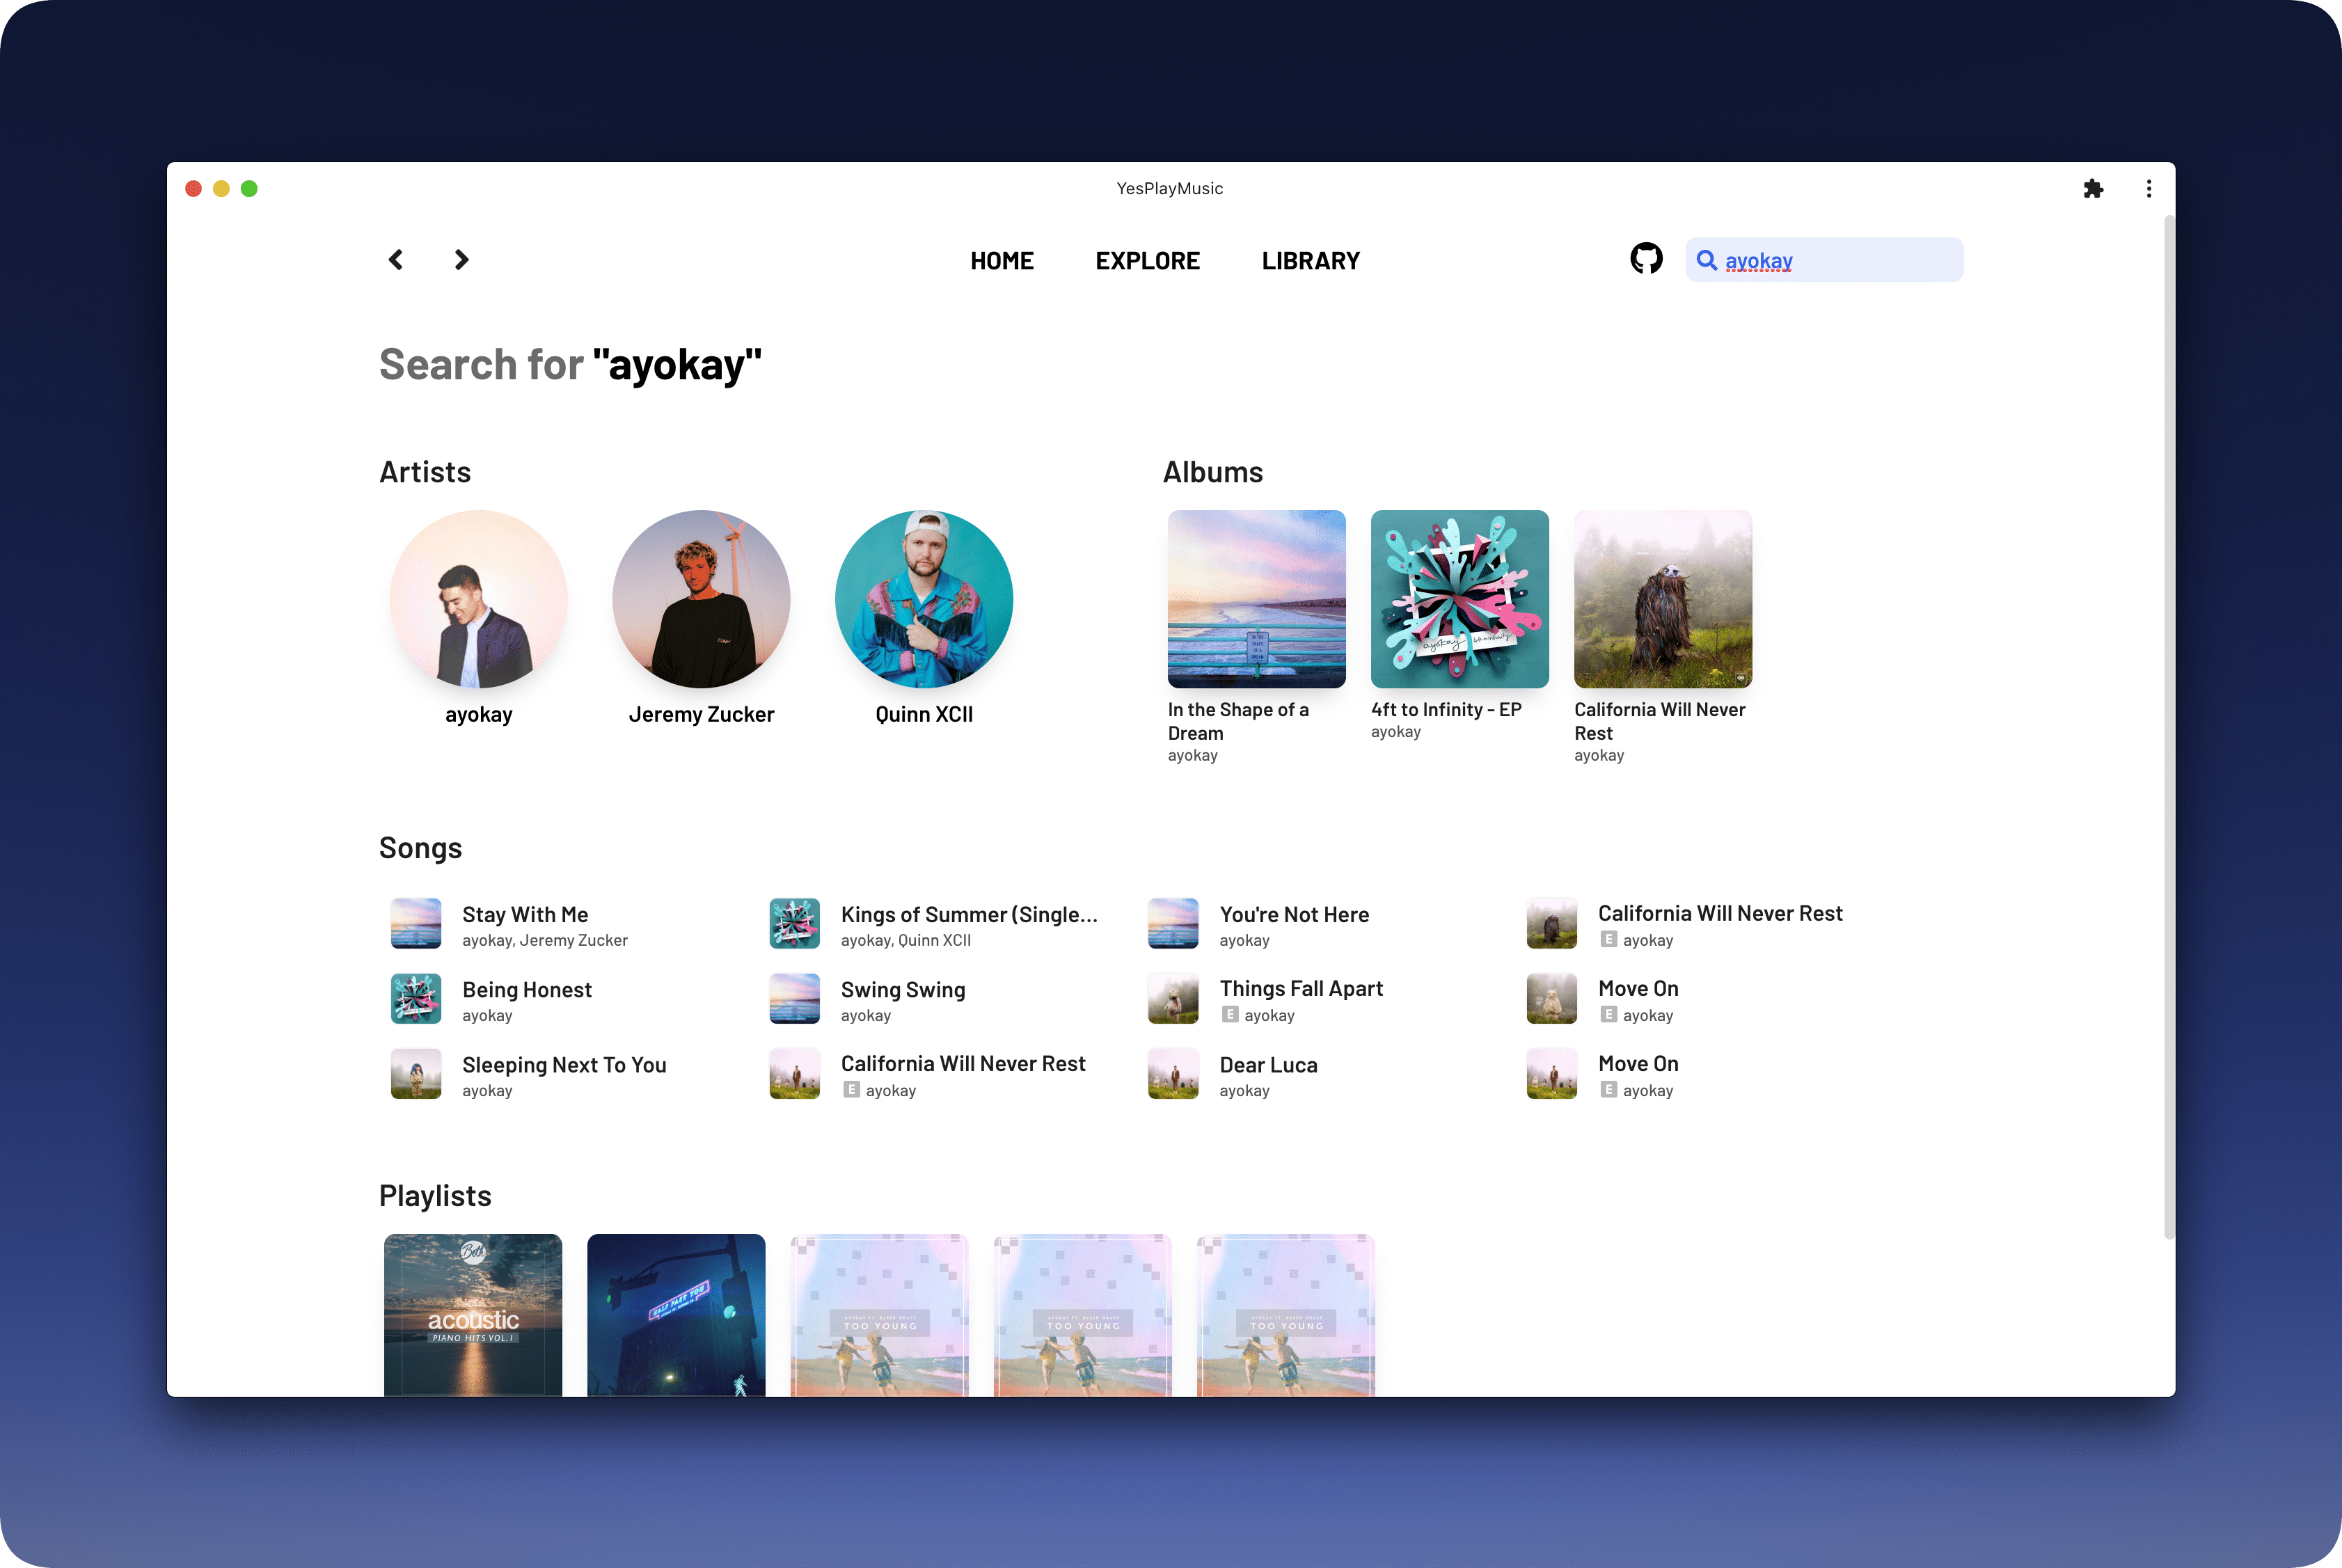The height and width of the screenshot is (1568, 2342).
Task: Open Quinn XCII's artist page
Action: (923, 599)
